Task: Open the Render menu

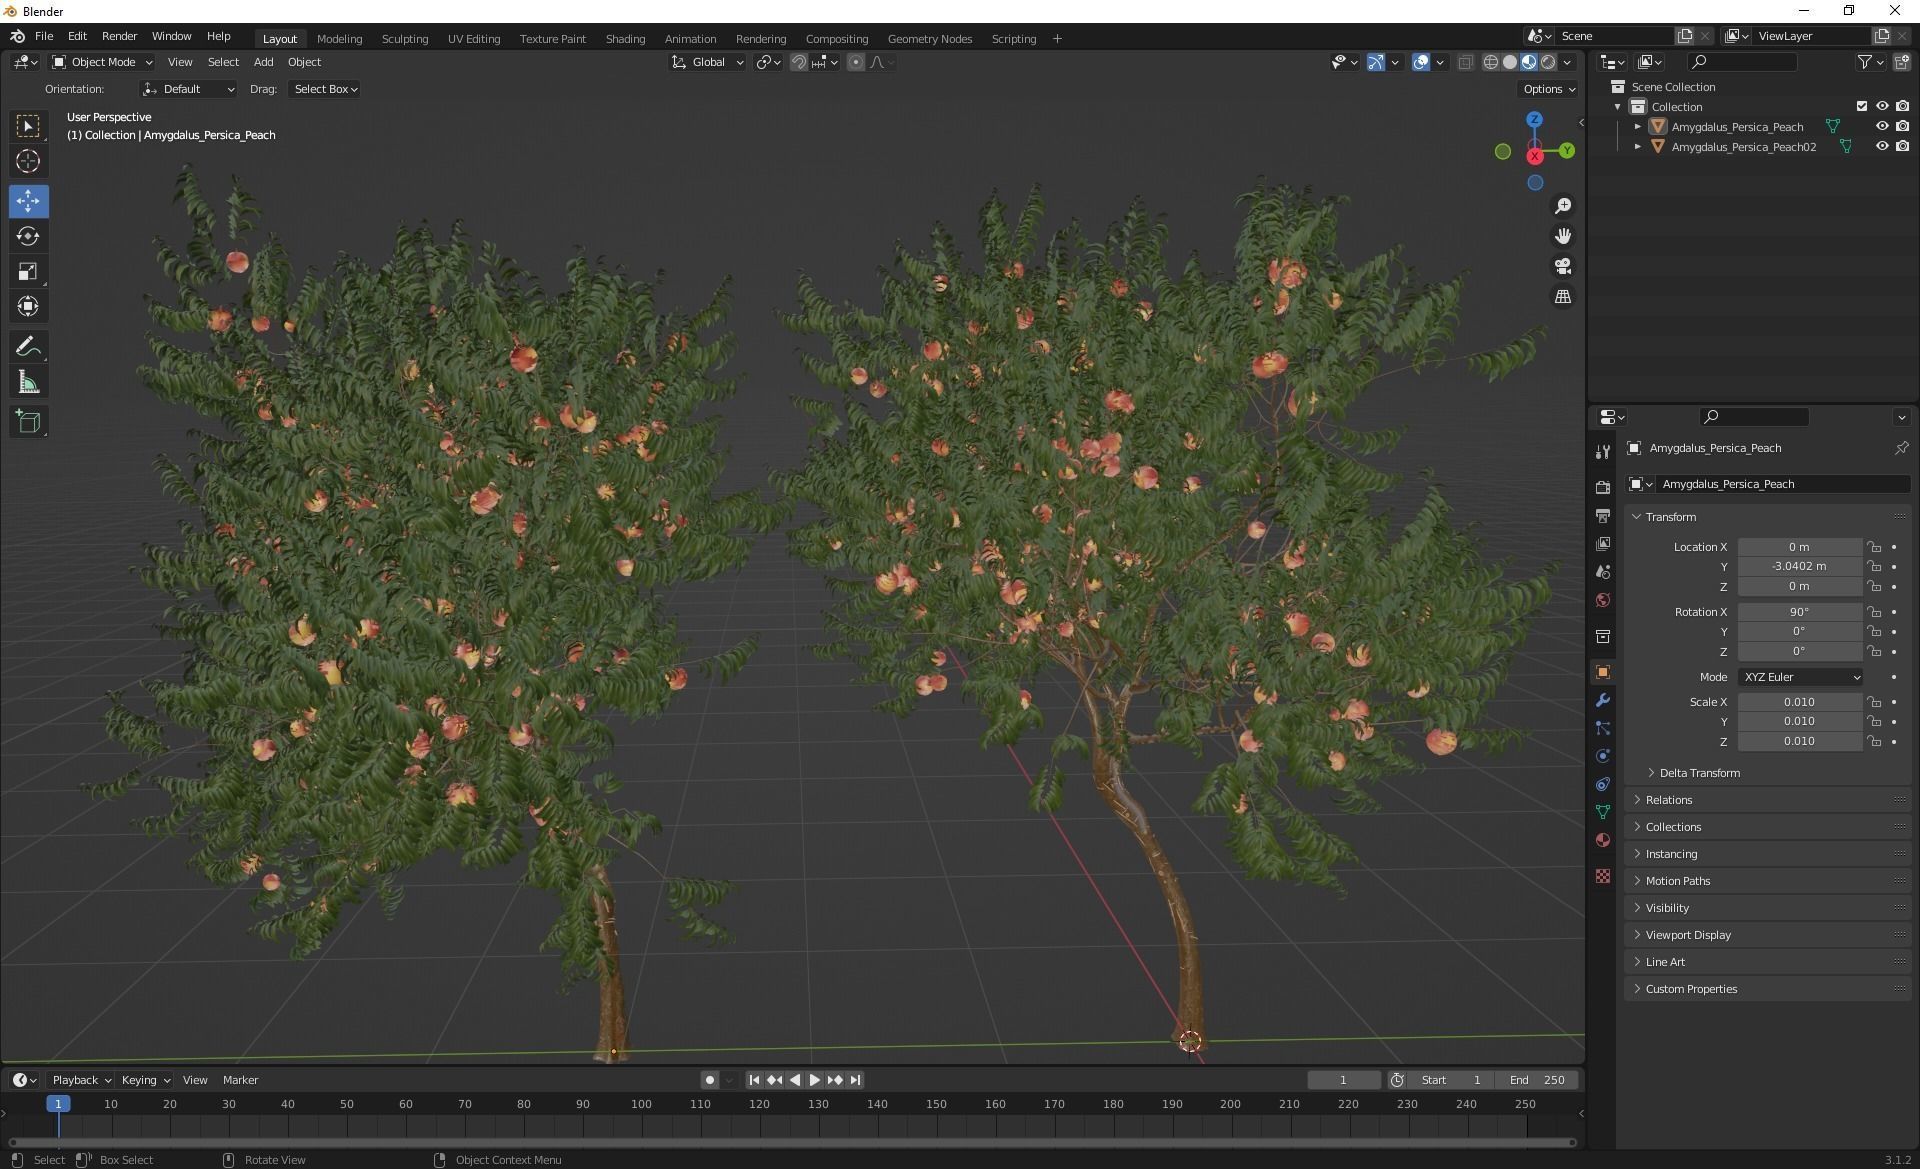Action: click(119, 36)
